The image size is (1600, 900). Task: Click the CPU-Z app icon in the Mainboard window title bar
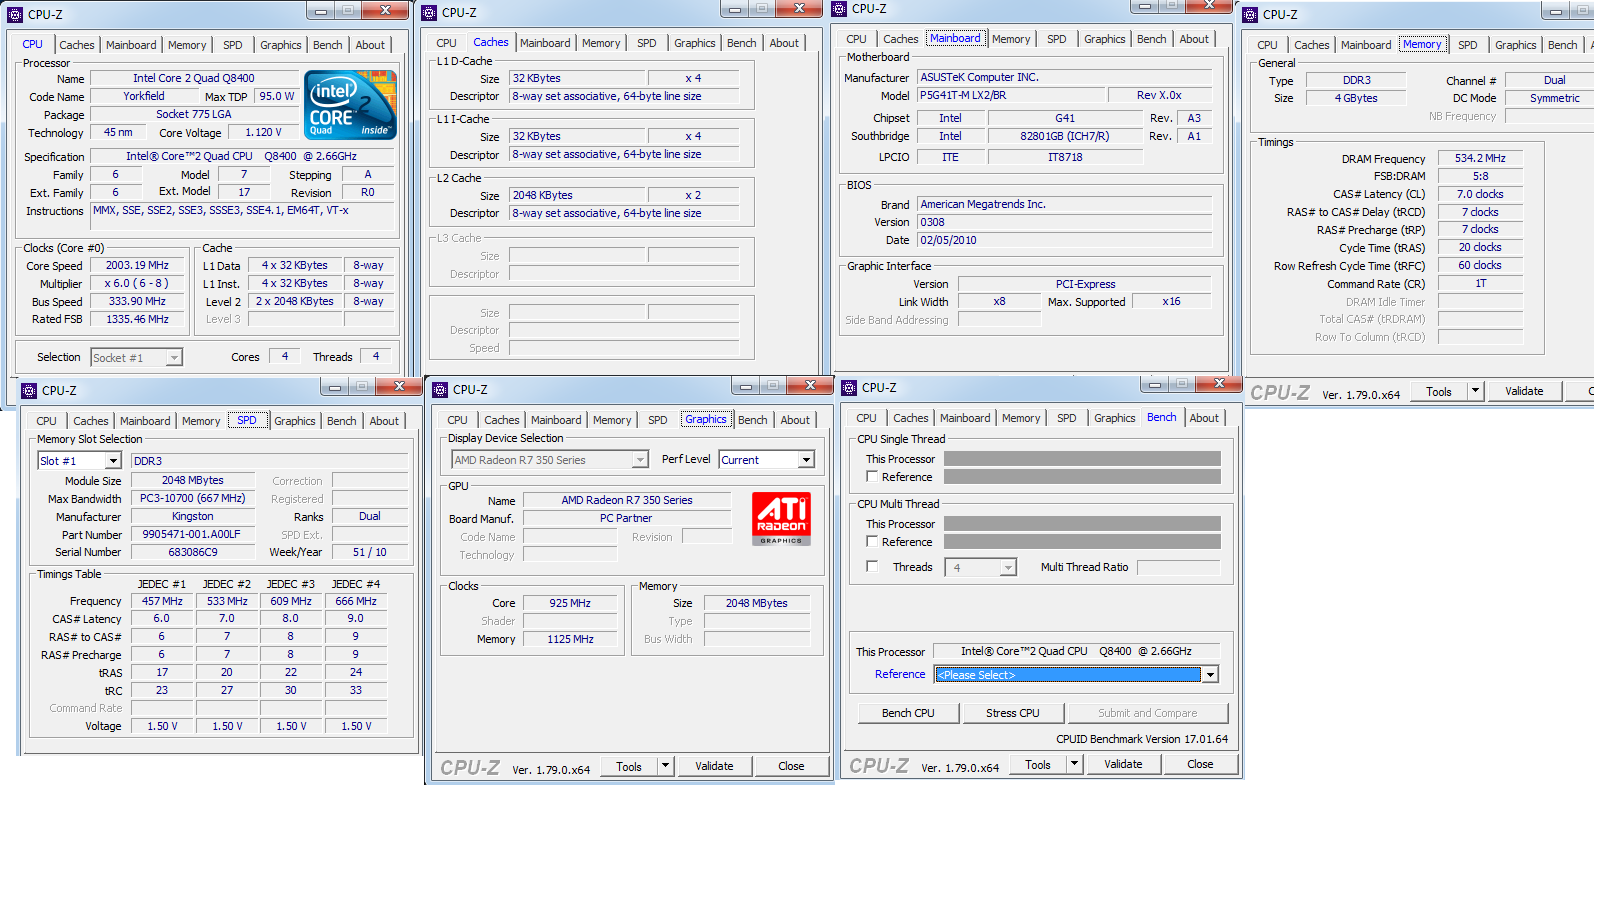coord(839,9)
